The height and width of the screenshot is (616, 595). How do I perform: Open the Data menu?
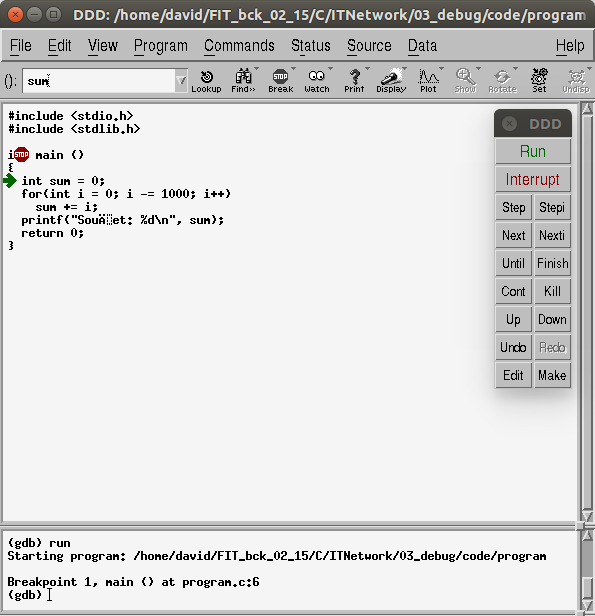click(422, 46)
